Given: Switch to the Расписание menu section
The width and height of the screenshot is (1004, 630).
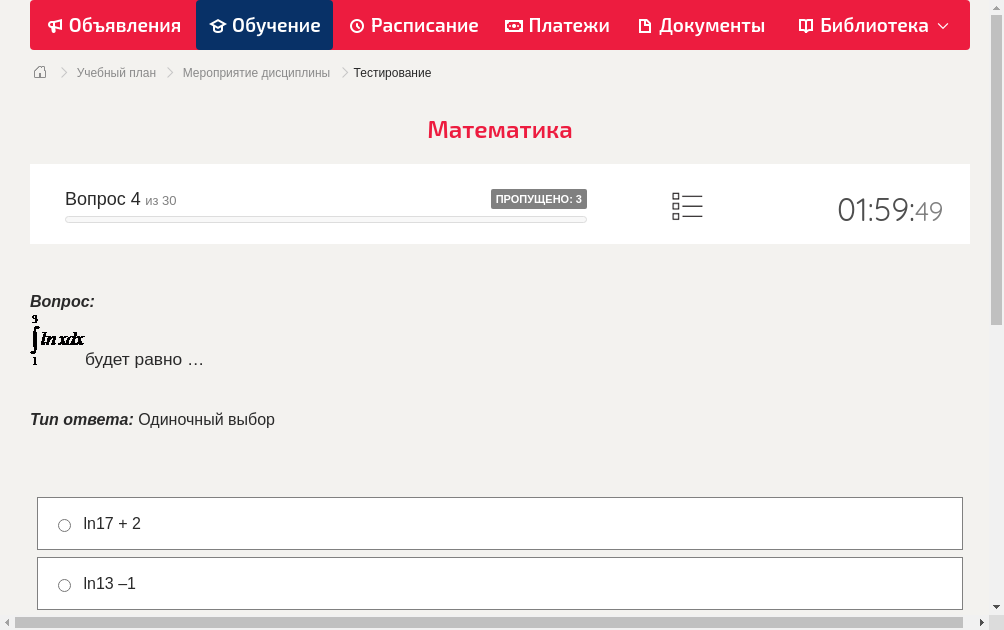Looking at the screenshot, I should (x=413, y=25).
